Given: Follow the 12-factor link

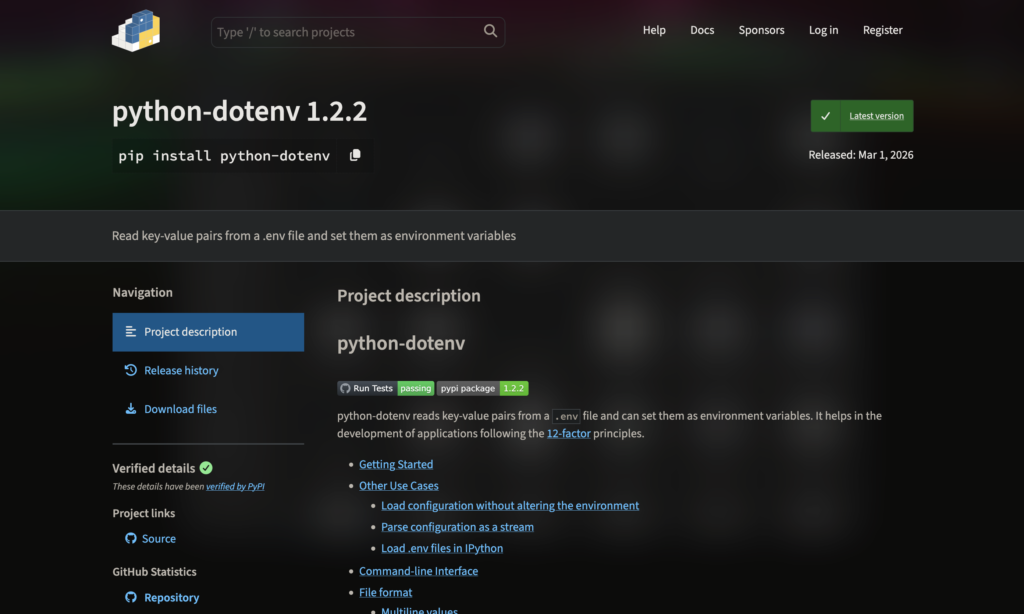Looking at the screenshot, I should (x=568, y=433).
